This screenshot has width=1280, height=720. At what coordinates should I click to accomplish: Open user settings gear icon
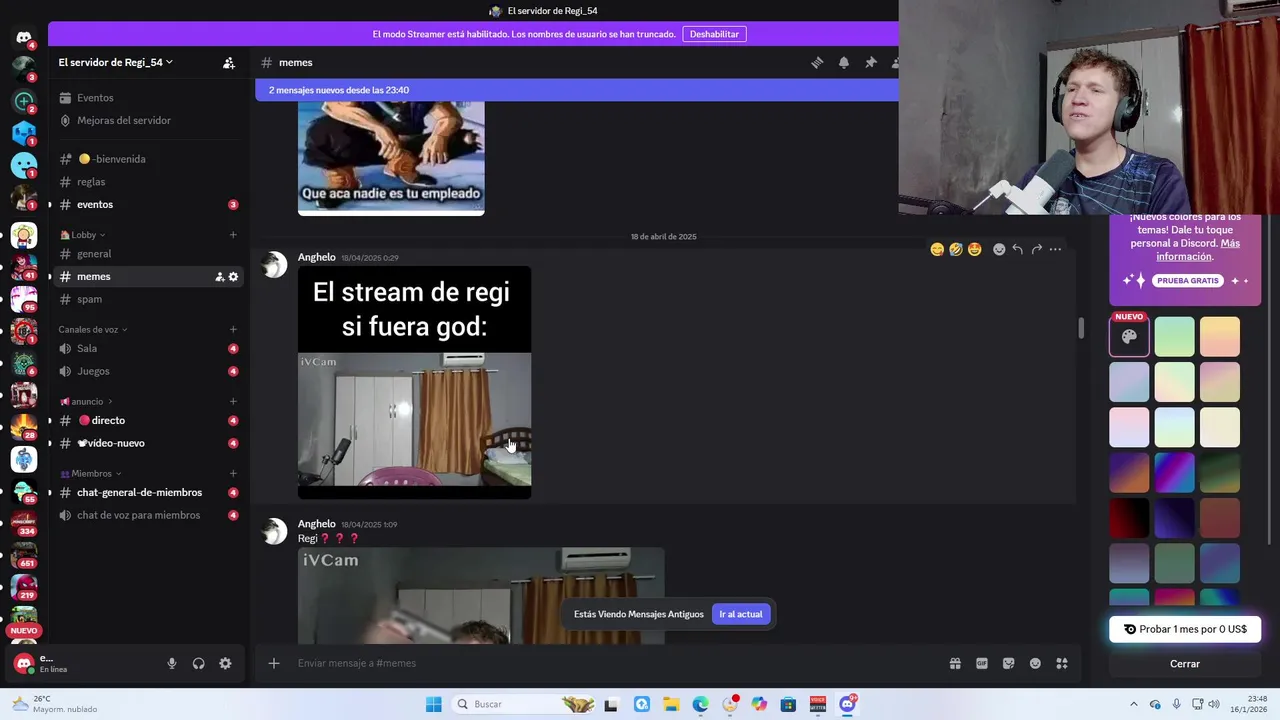coord(225,663)
